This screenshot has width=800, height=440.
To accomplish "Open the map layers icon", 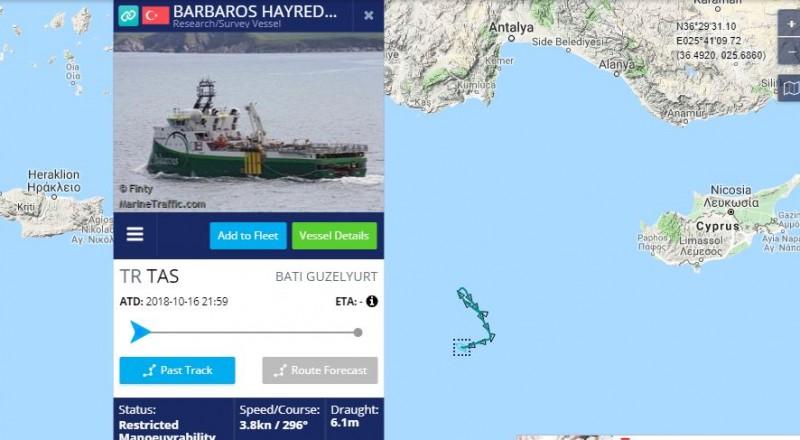I will pyautogui.click(x=790, y=88).
